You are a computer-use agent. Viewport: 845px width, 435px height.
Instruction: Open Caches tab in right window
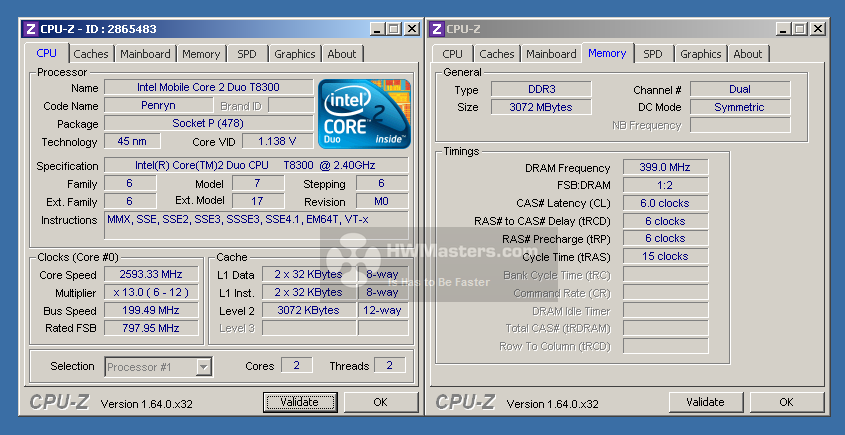coord(496,54)
